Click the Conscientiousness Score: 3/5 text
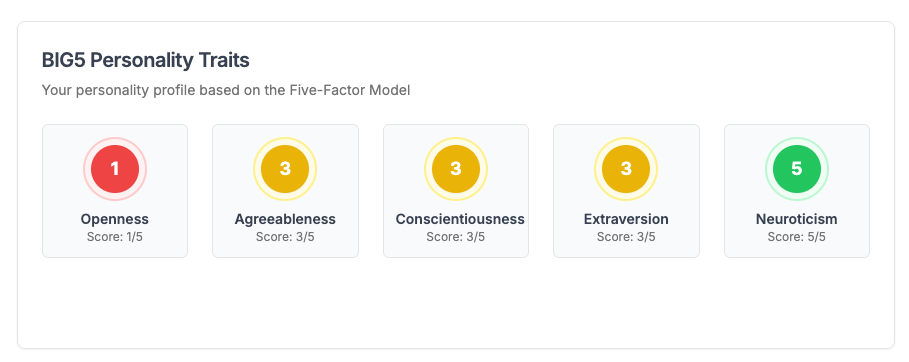Image resolution: width=909 pixels, height=362 pixels. pyautogui.click(x=456, y=237)
